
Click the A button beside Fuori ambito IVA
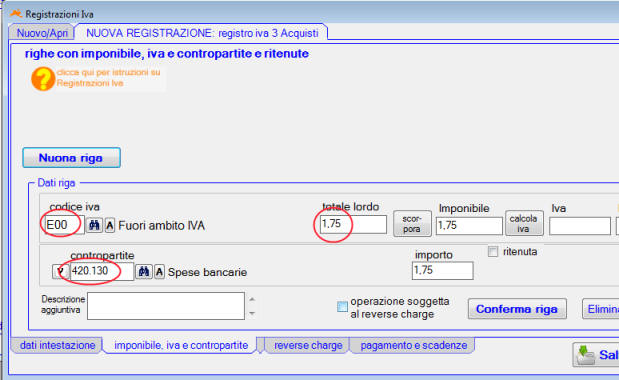pos(110,226)
